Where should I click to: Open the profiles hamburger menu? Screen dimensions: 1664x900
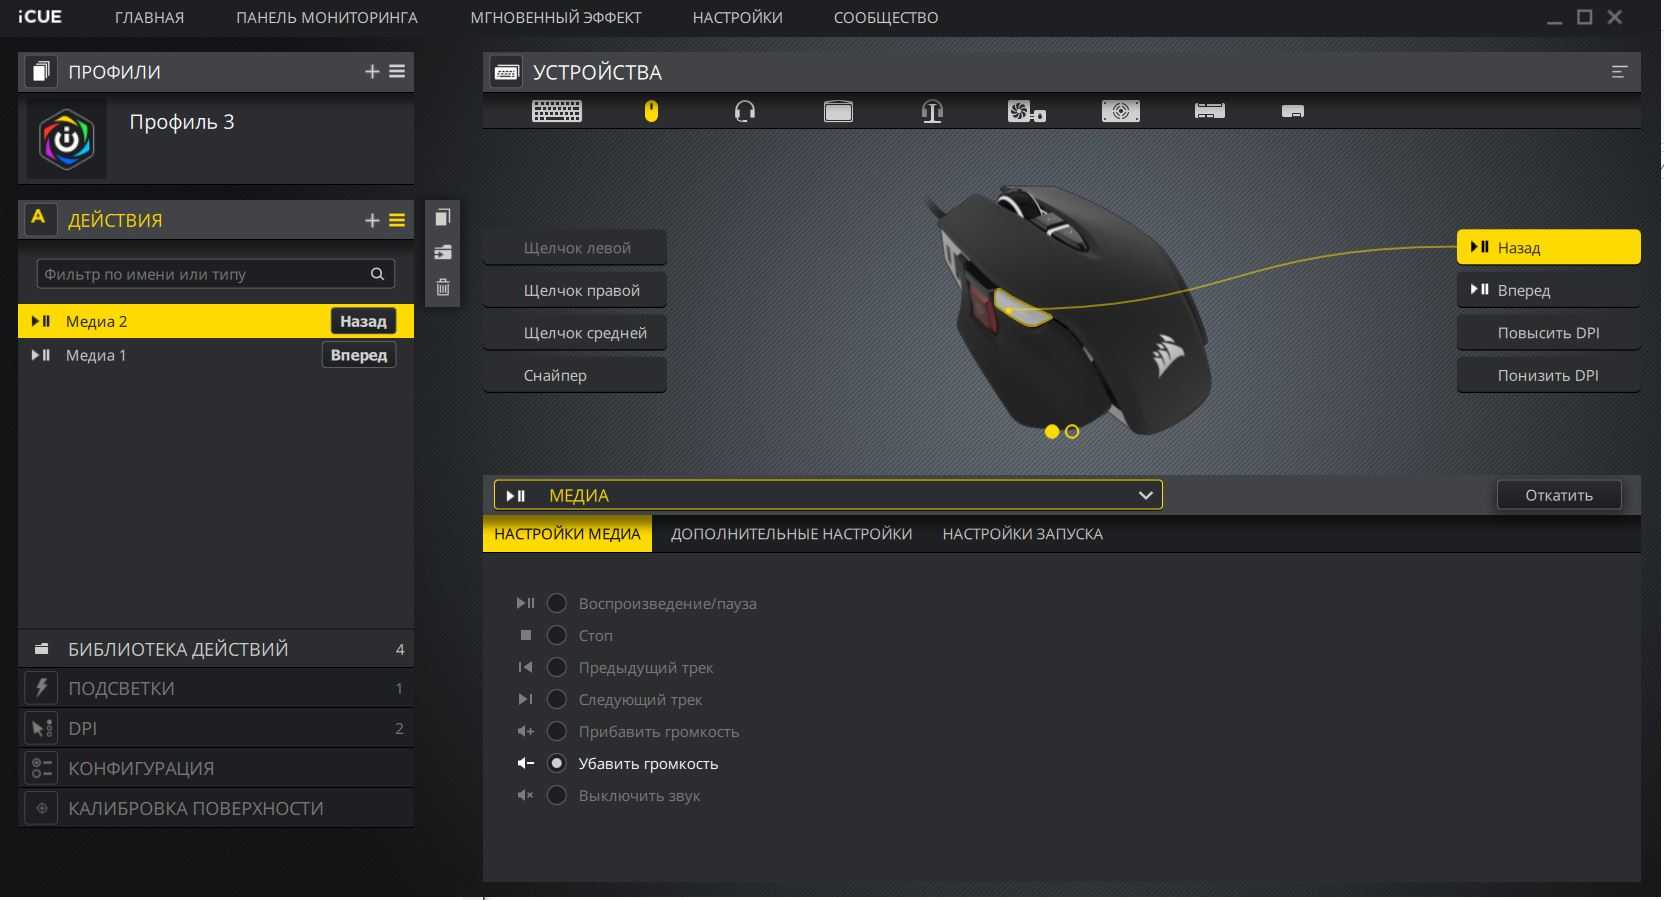point(397,72)
